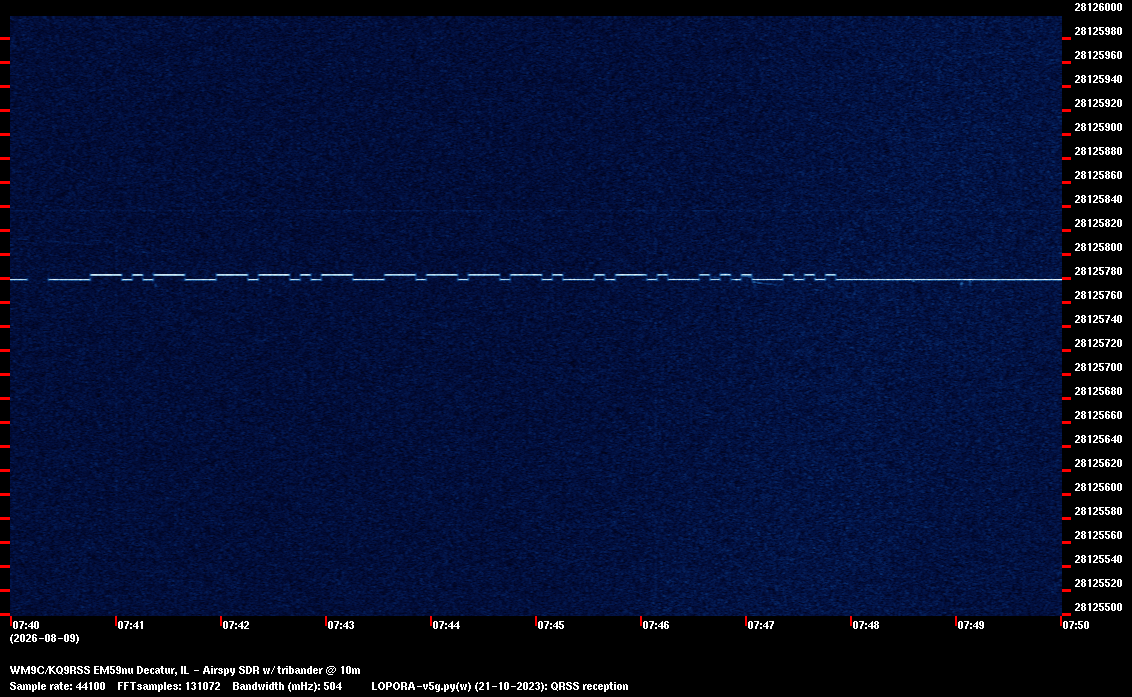
Task: Click frequency label 28125760
Action: (x=1098, y=295)
